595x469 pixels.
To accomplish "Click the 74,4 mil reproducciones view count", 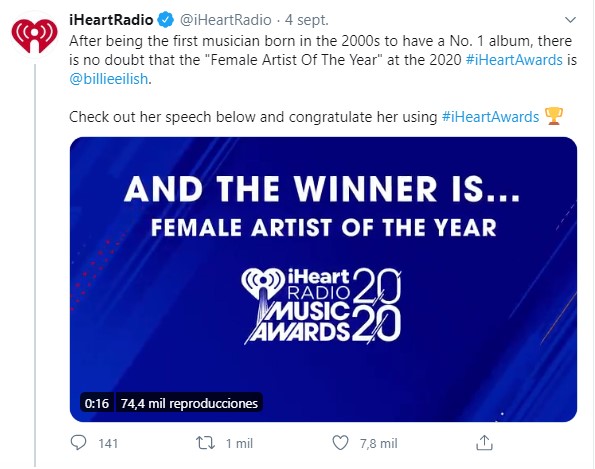I will pos(189,403).
